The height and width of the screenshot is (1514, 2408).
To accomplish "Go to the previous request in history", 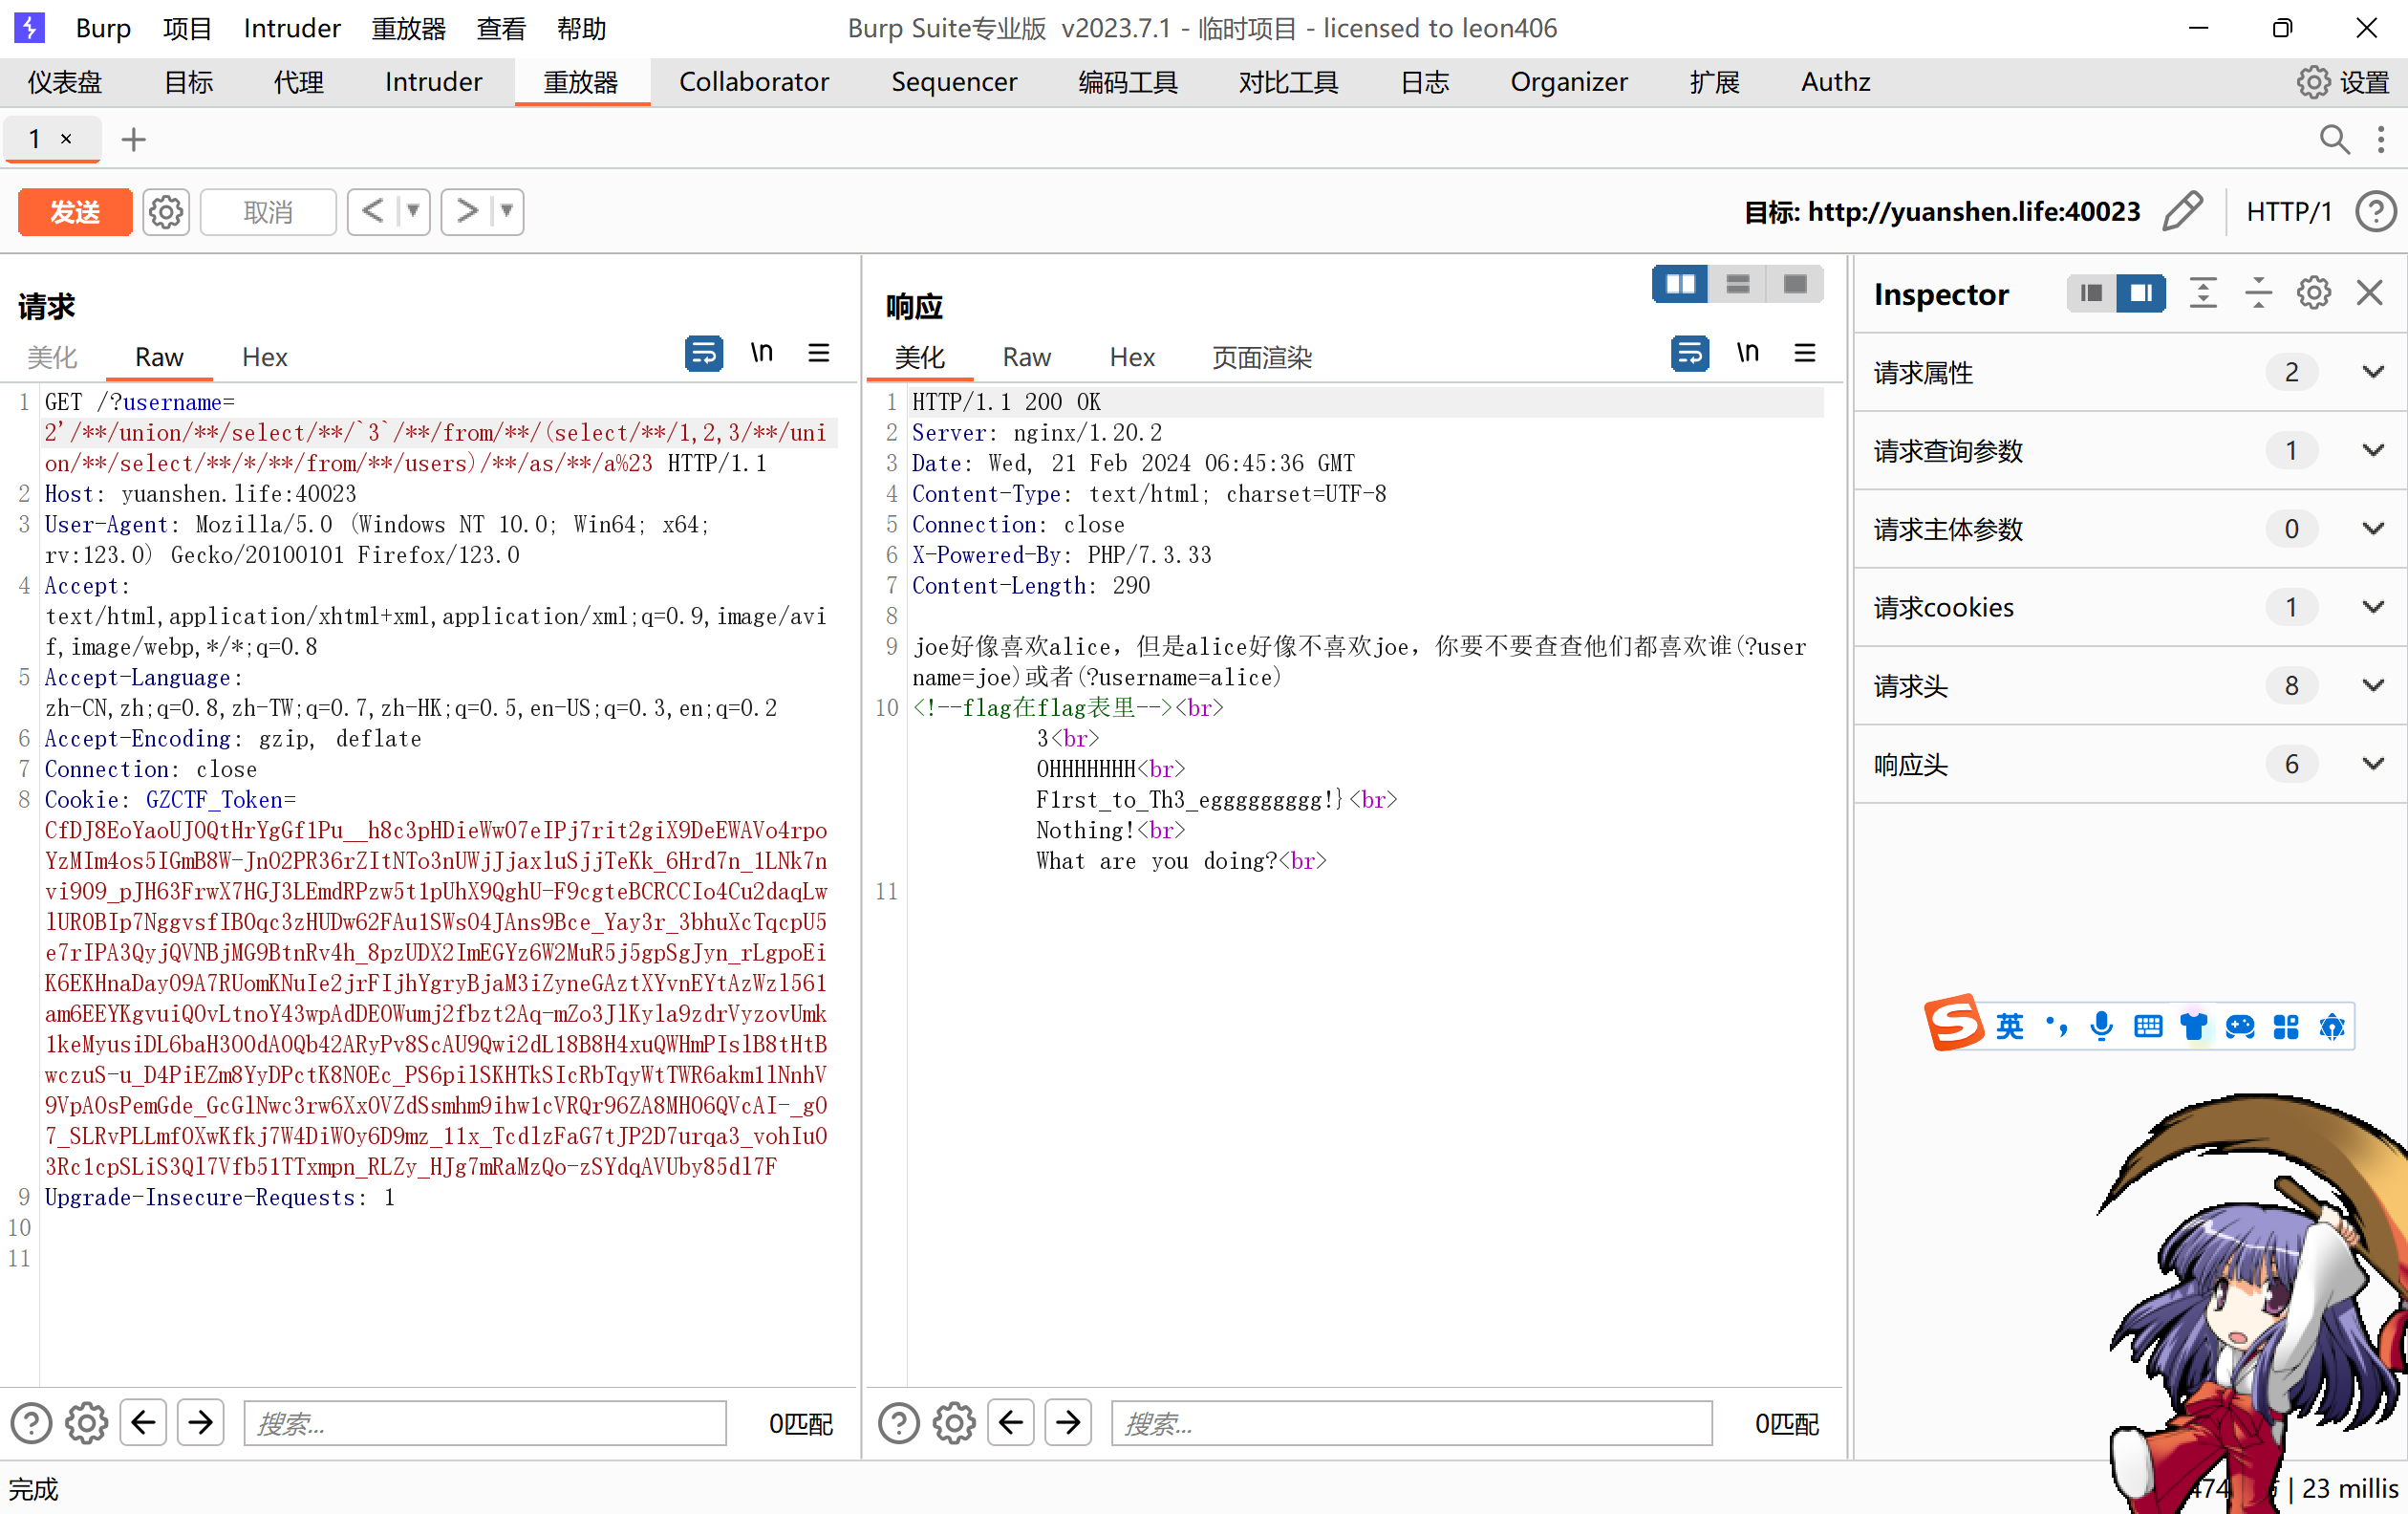I will pyautogui.click(x=373, y=211).
